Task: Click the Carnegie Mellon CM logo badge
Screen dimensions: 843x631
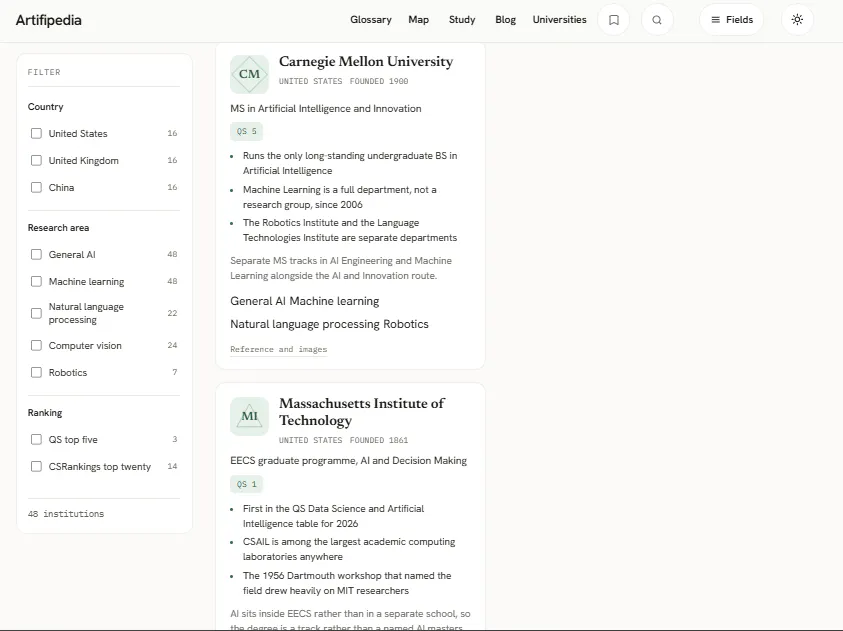Action: click(x=249, y=74)
